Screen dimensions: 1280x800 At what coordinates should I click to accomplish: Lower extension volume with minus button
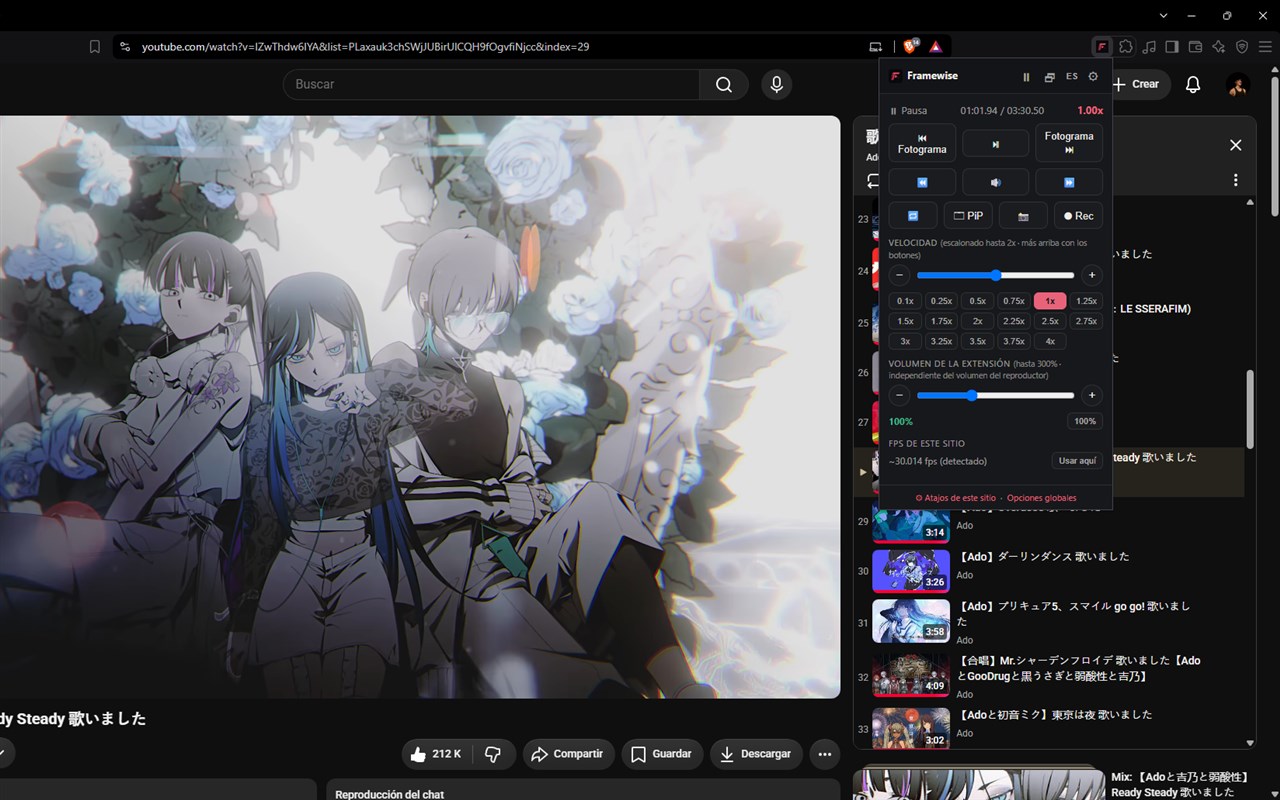point(900,396)
